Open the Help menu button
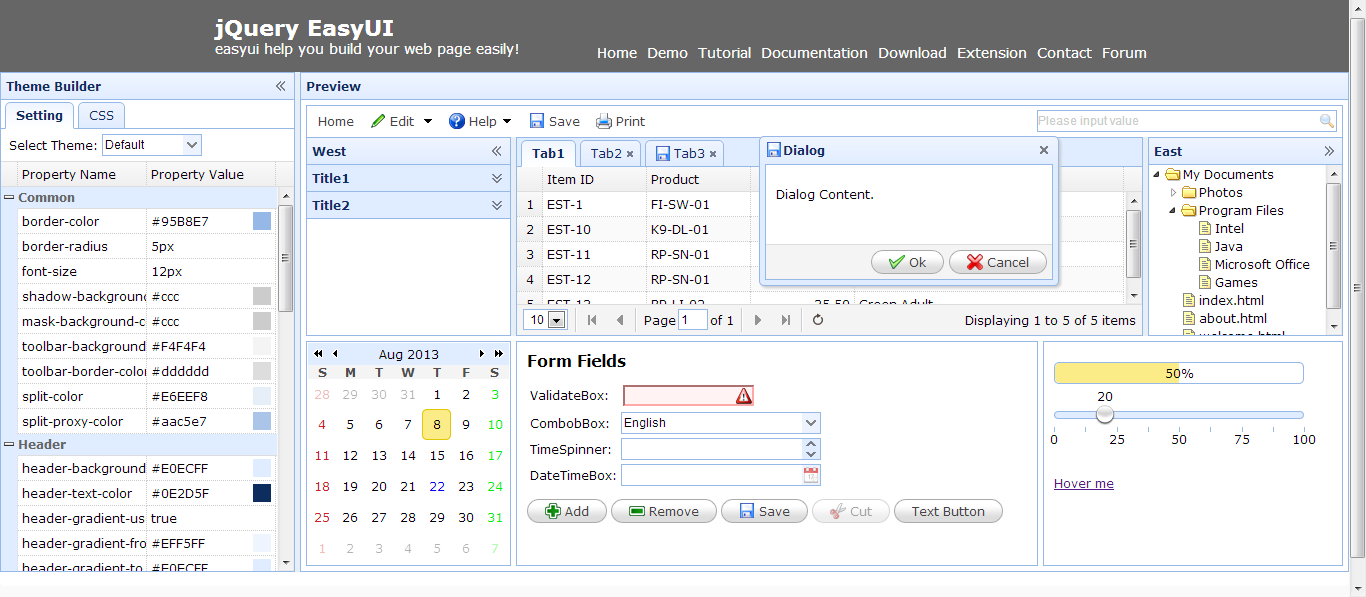 (480, 121)
